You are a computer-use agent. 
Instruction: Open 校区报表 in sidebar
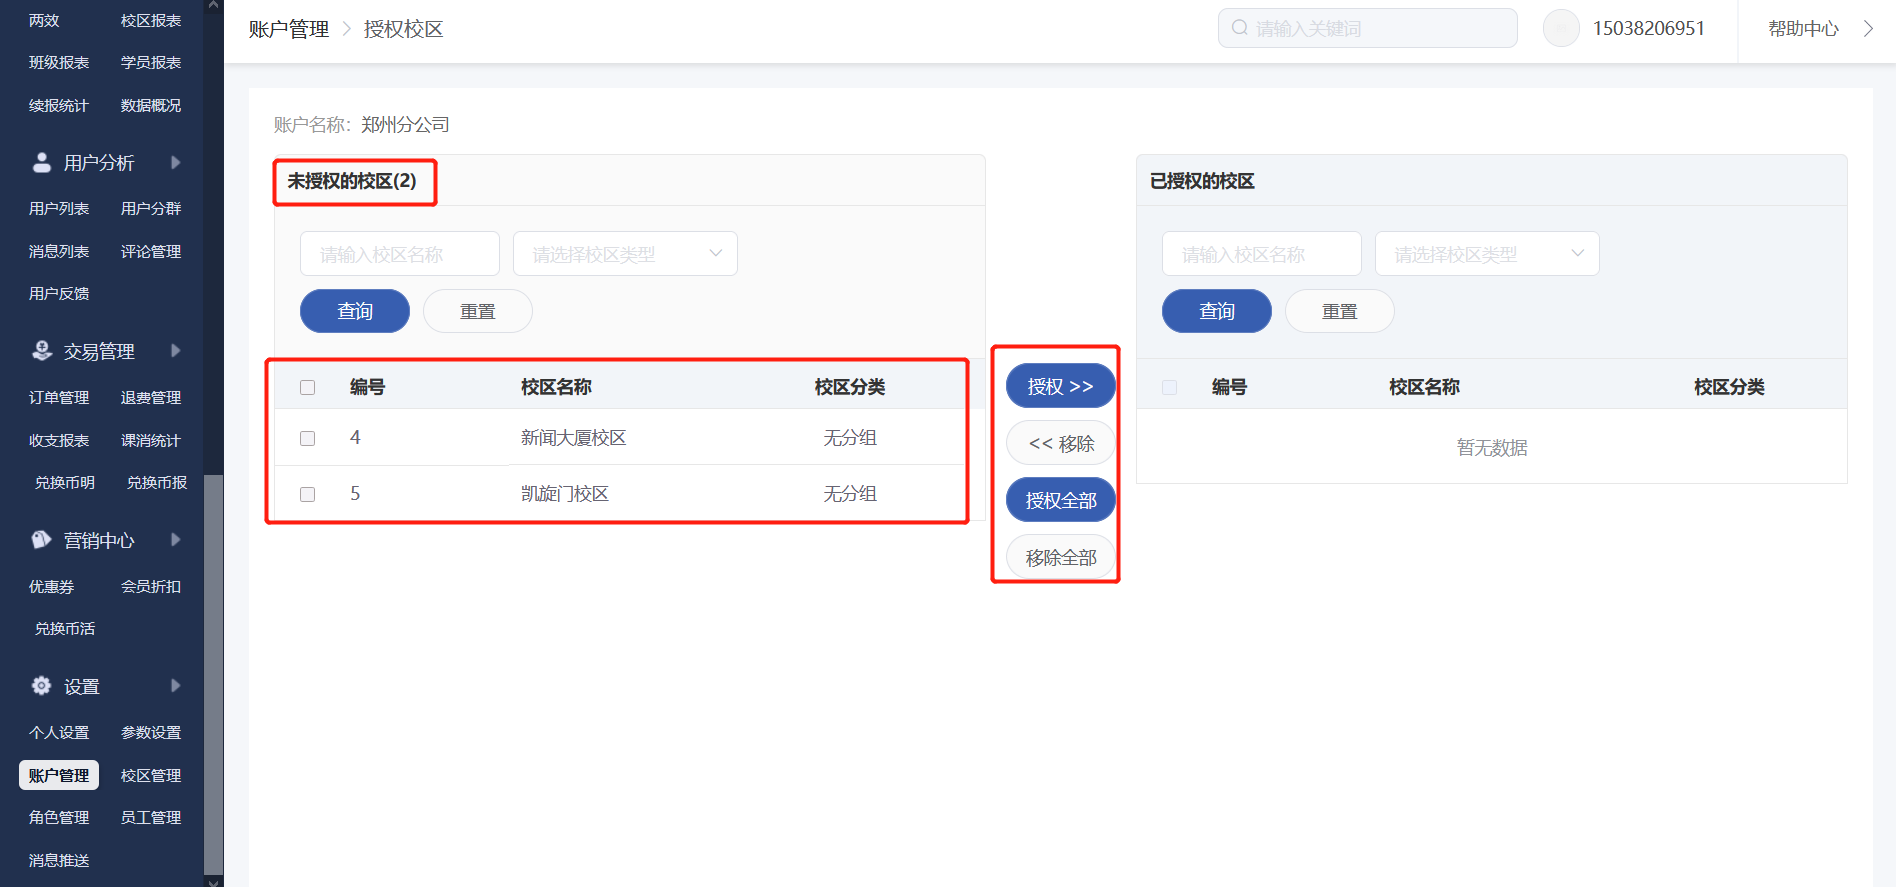(151, 20)
